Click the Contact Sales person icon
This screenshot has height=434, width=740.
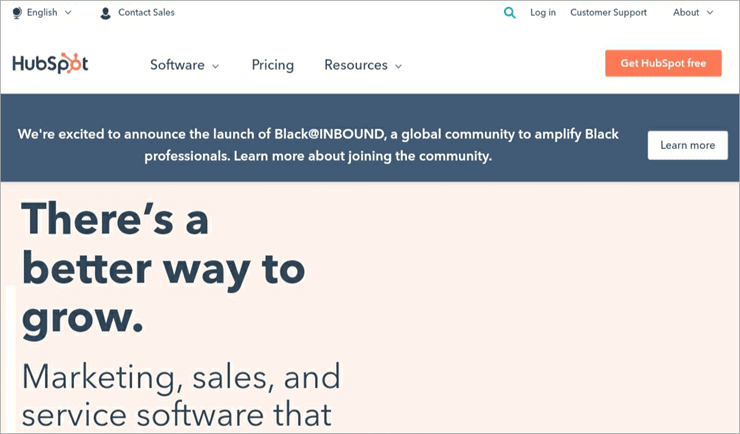click(105, 13)
